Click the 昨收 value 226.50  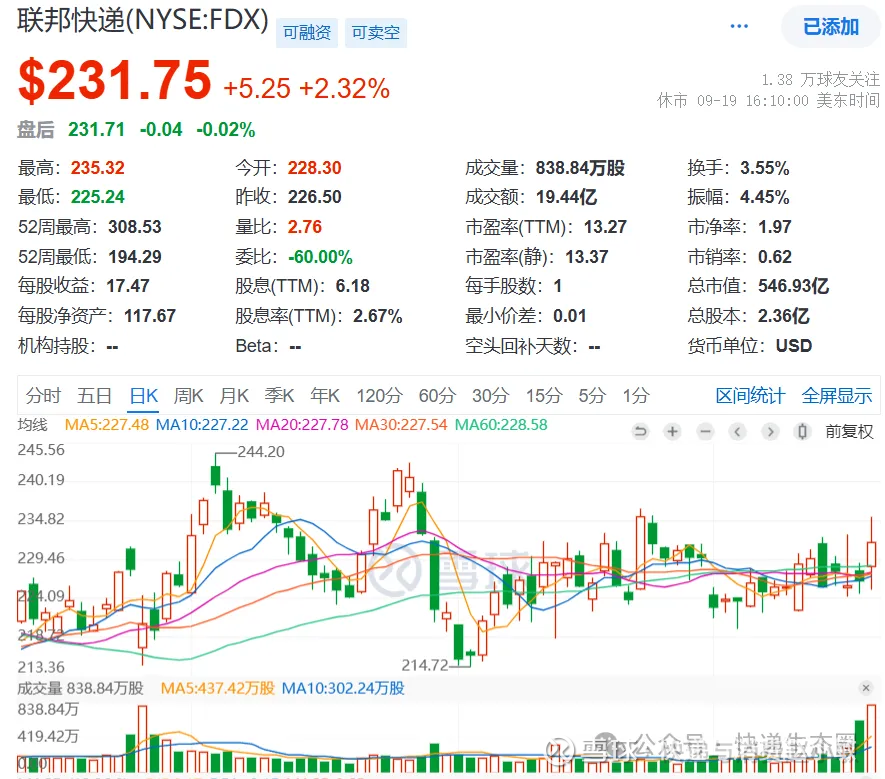(x=314, y=196)
